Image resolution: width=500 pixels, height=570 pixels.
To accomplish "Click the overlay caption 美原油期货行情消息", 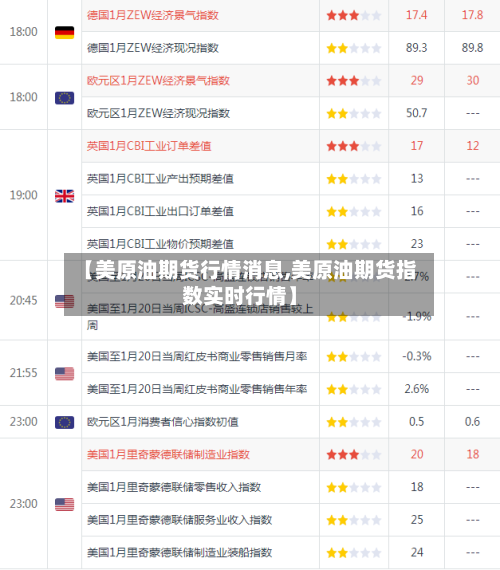I will coord(189,270).
